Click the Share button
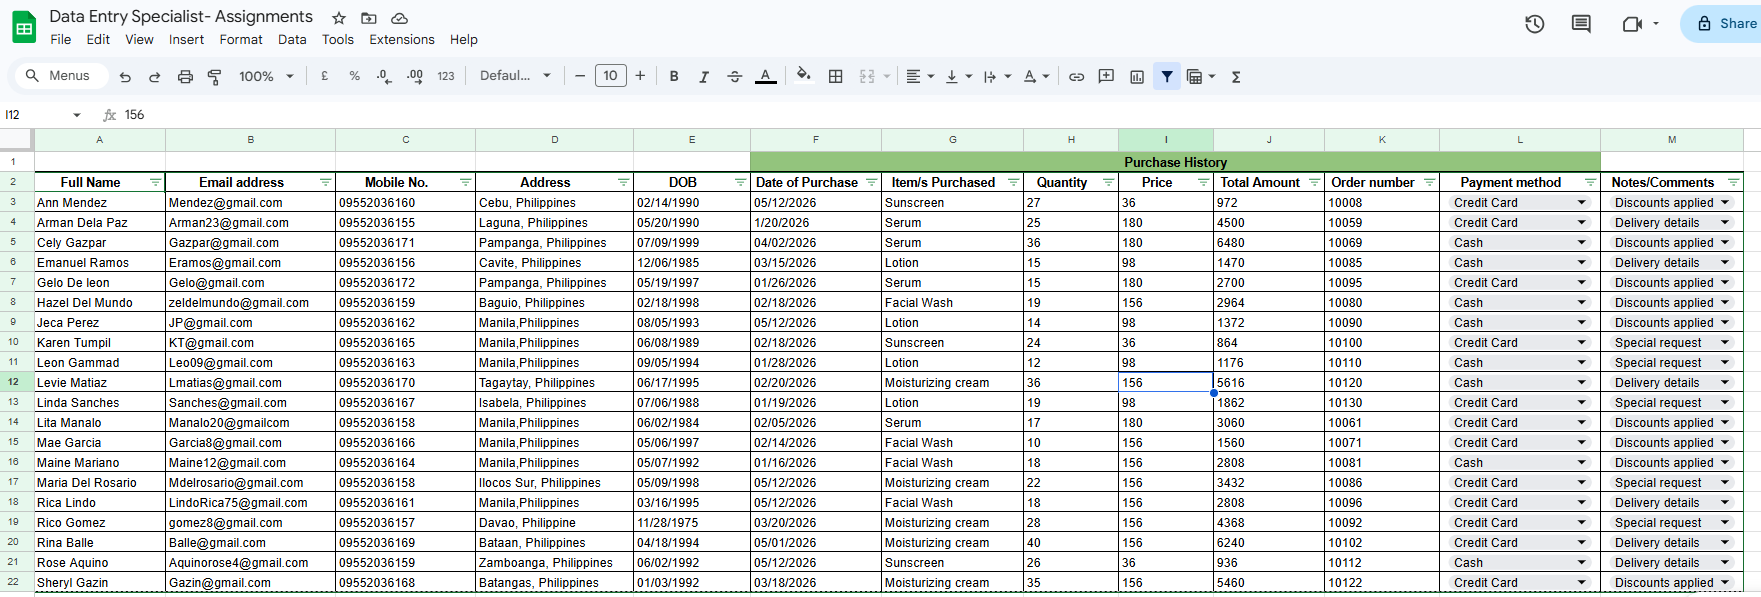1761x597 pixels. point(1726,24)
